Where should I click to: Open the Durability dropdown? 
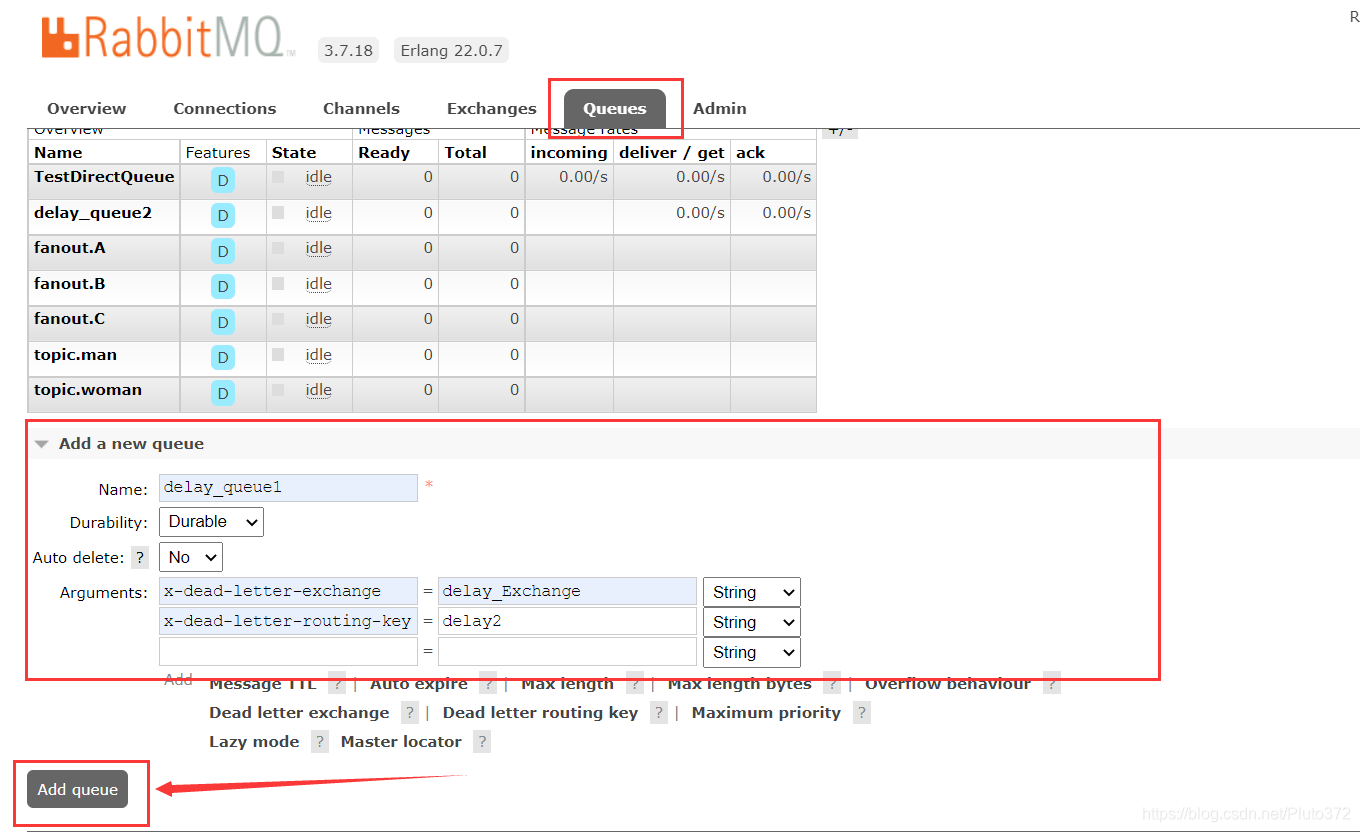coord(211,522)
